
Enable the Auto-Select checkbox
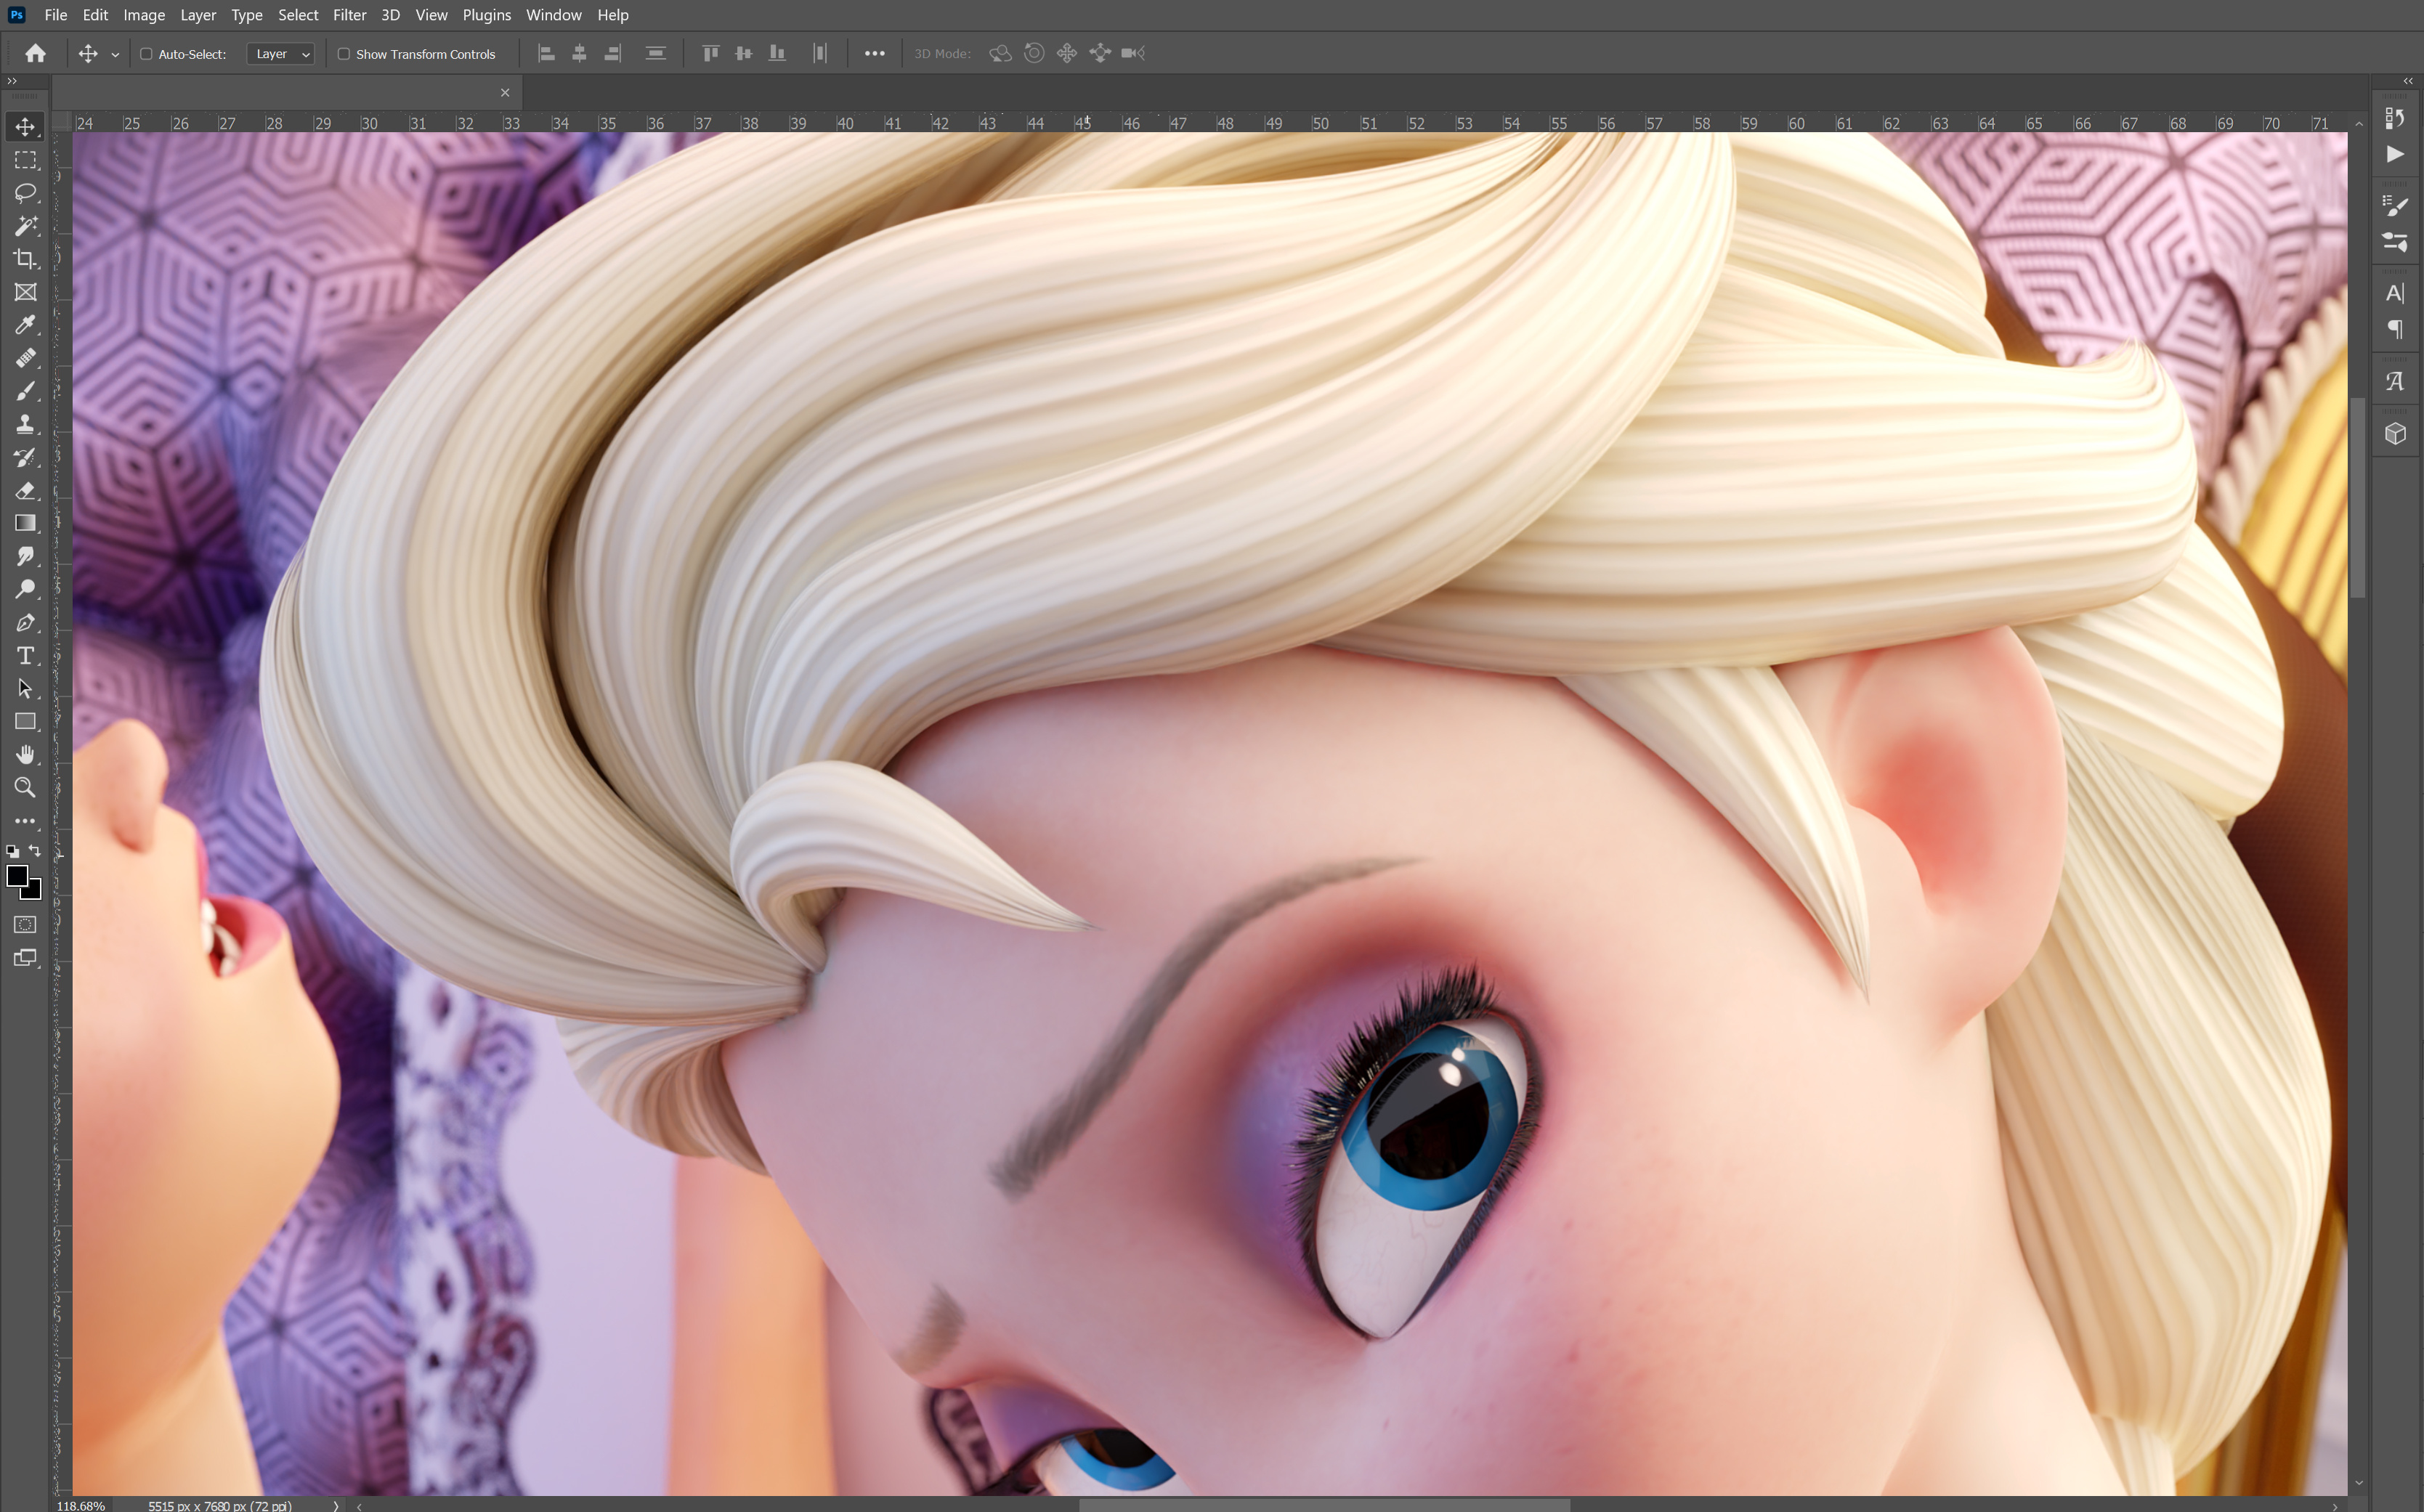tap(146, 54)
